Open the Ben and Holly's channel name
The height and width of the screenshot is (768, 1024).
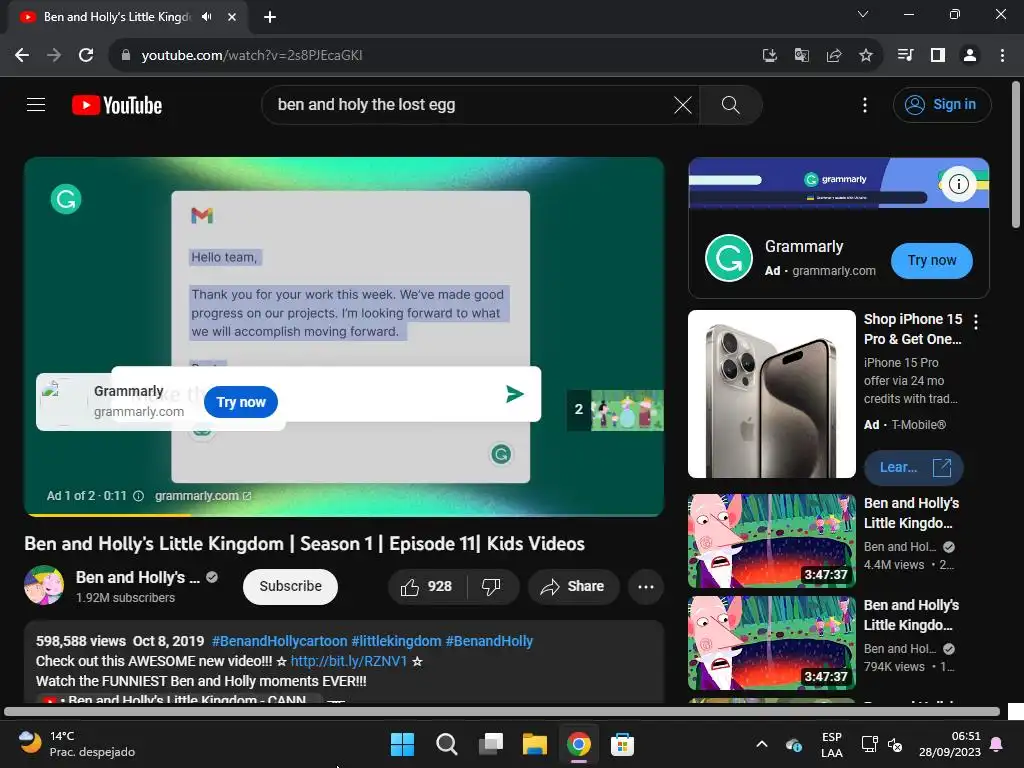[x=138, y=577]
